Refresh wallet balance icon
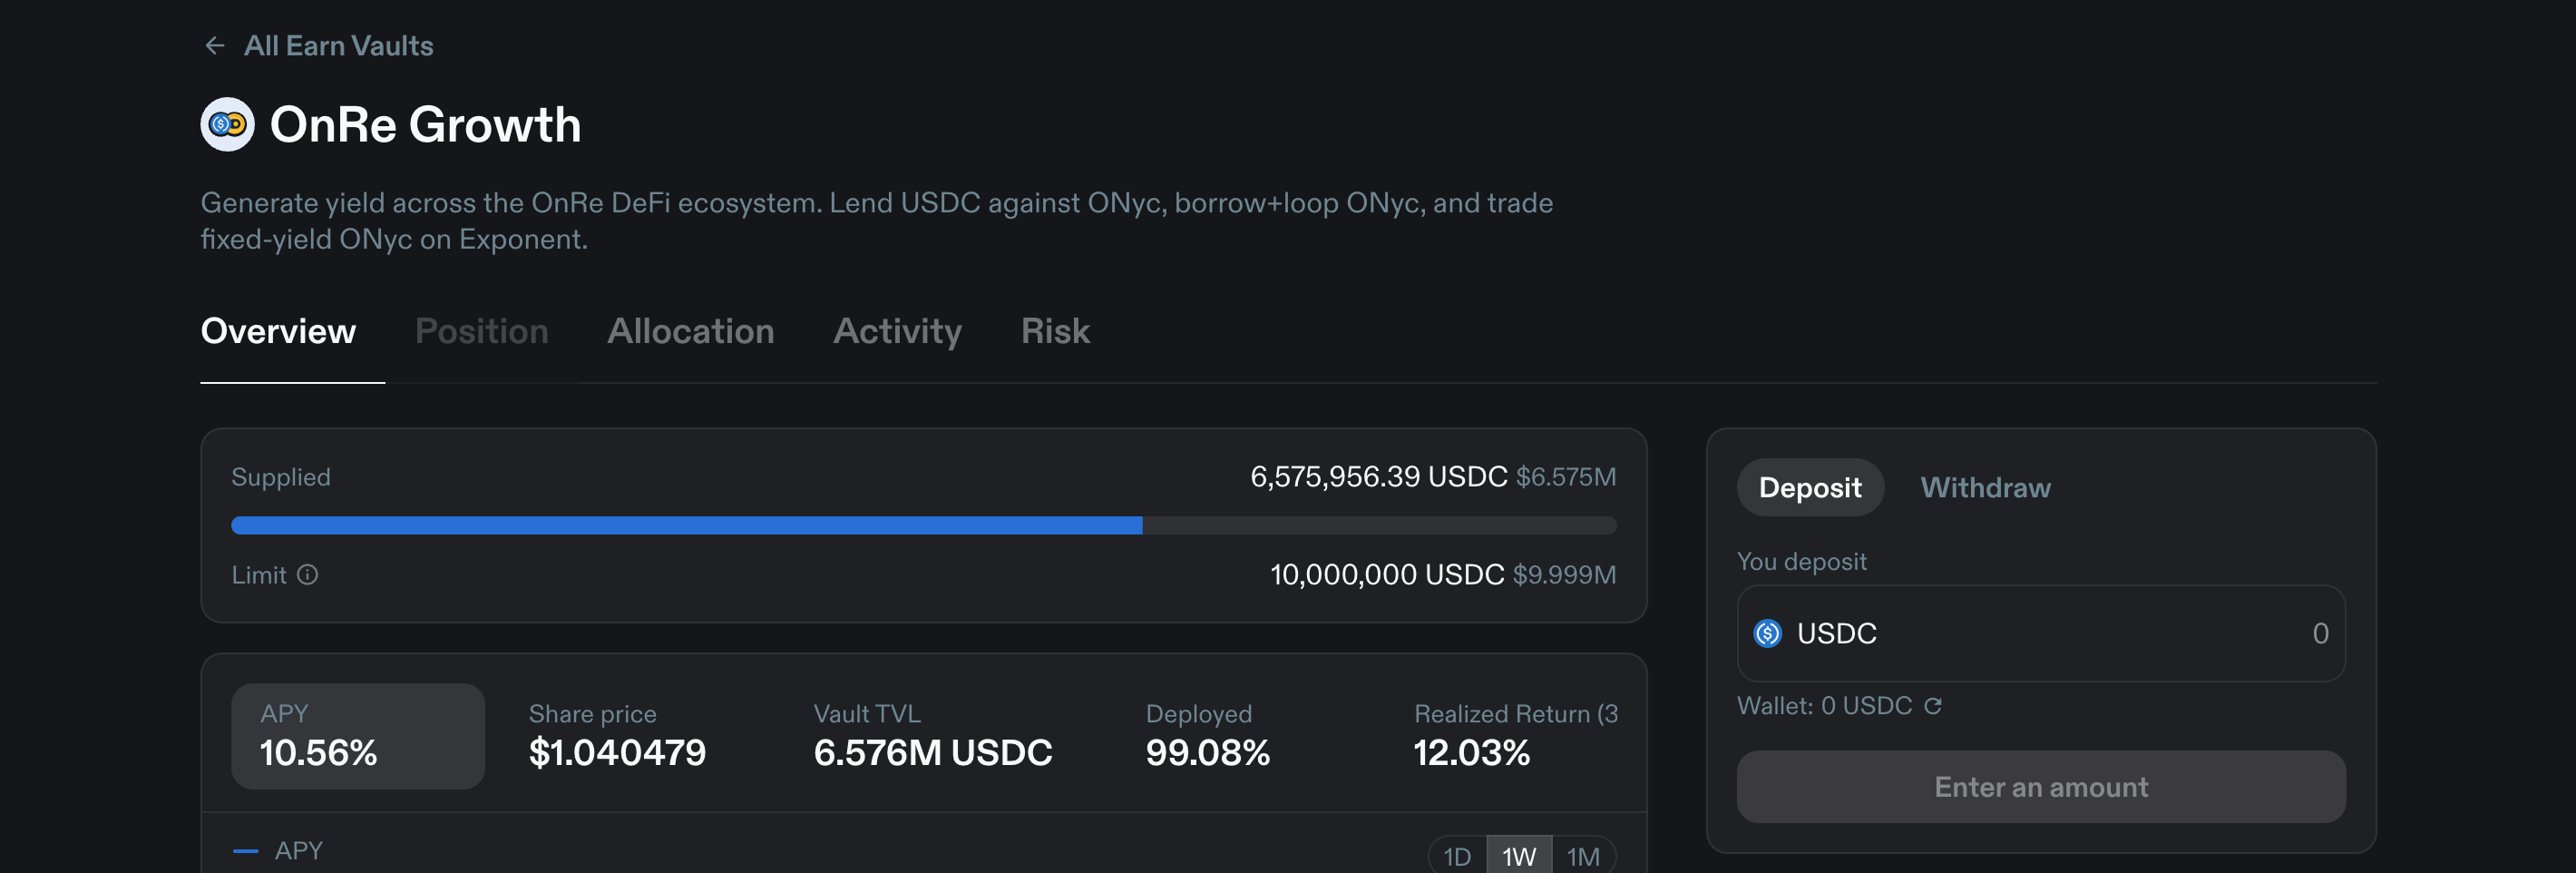Screen dimensions: 2576x873 1933,706
